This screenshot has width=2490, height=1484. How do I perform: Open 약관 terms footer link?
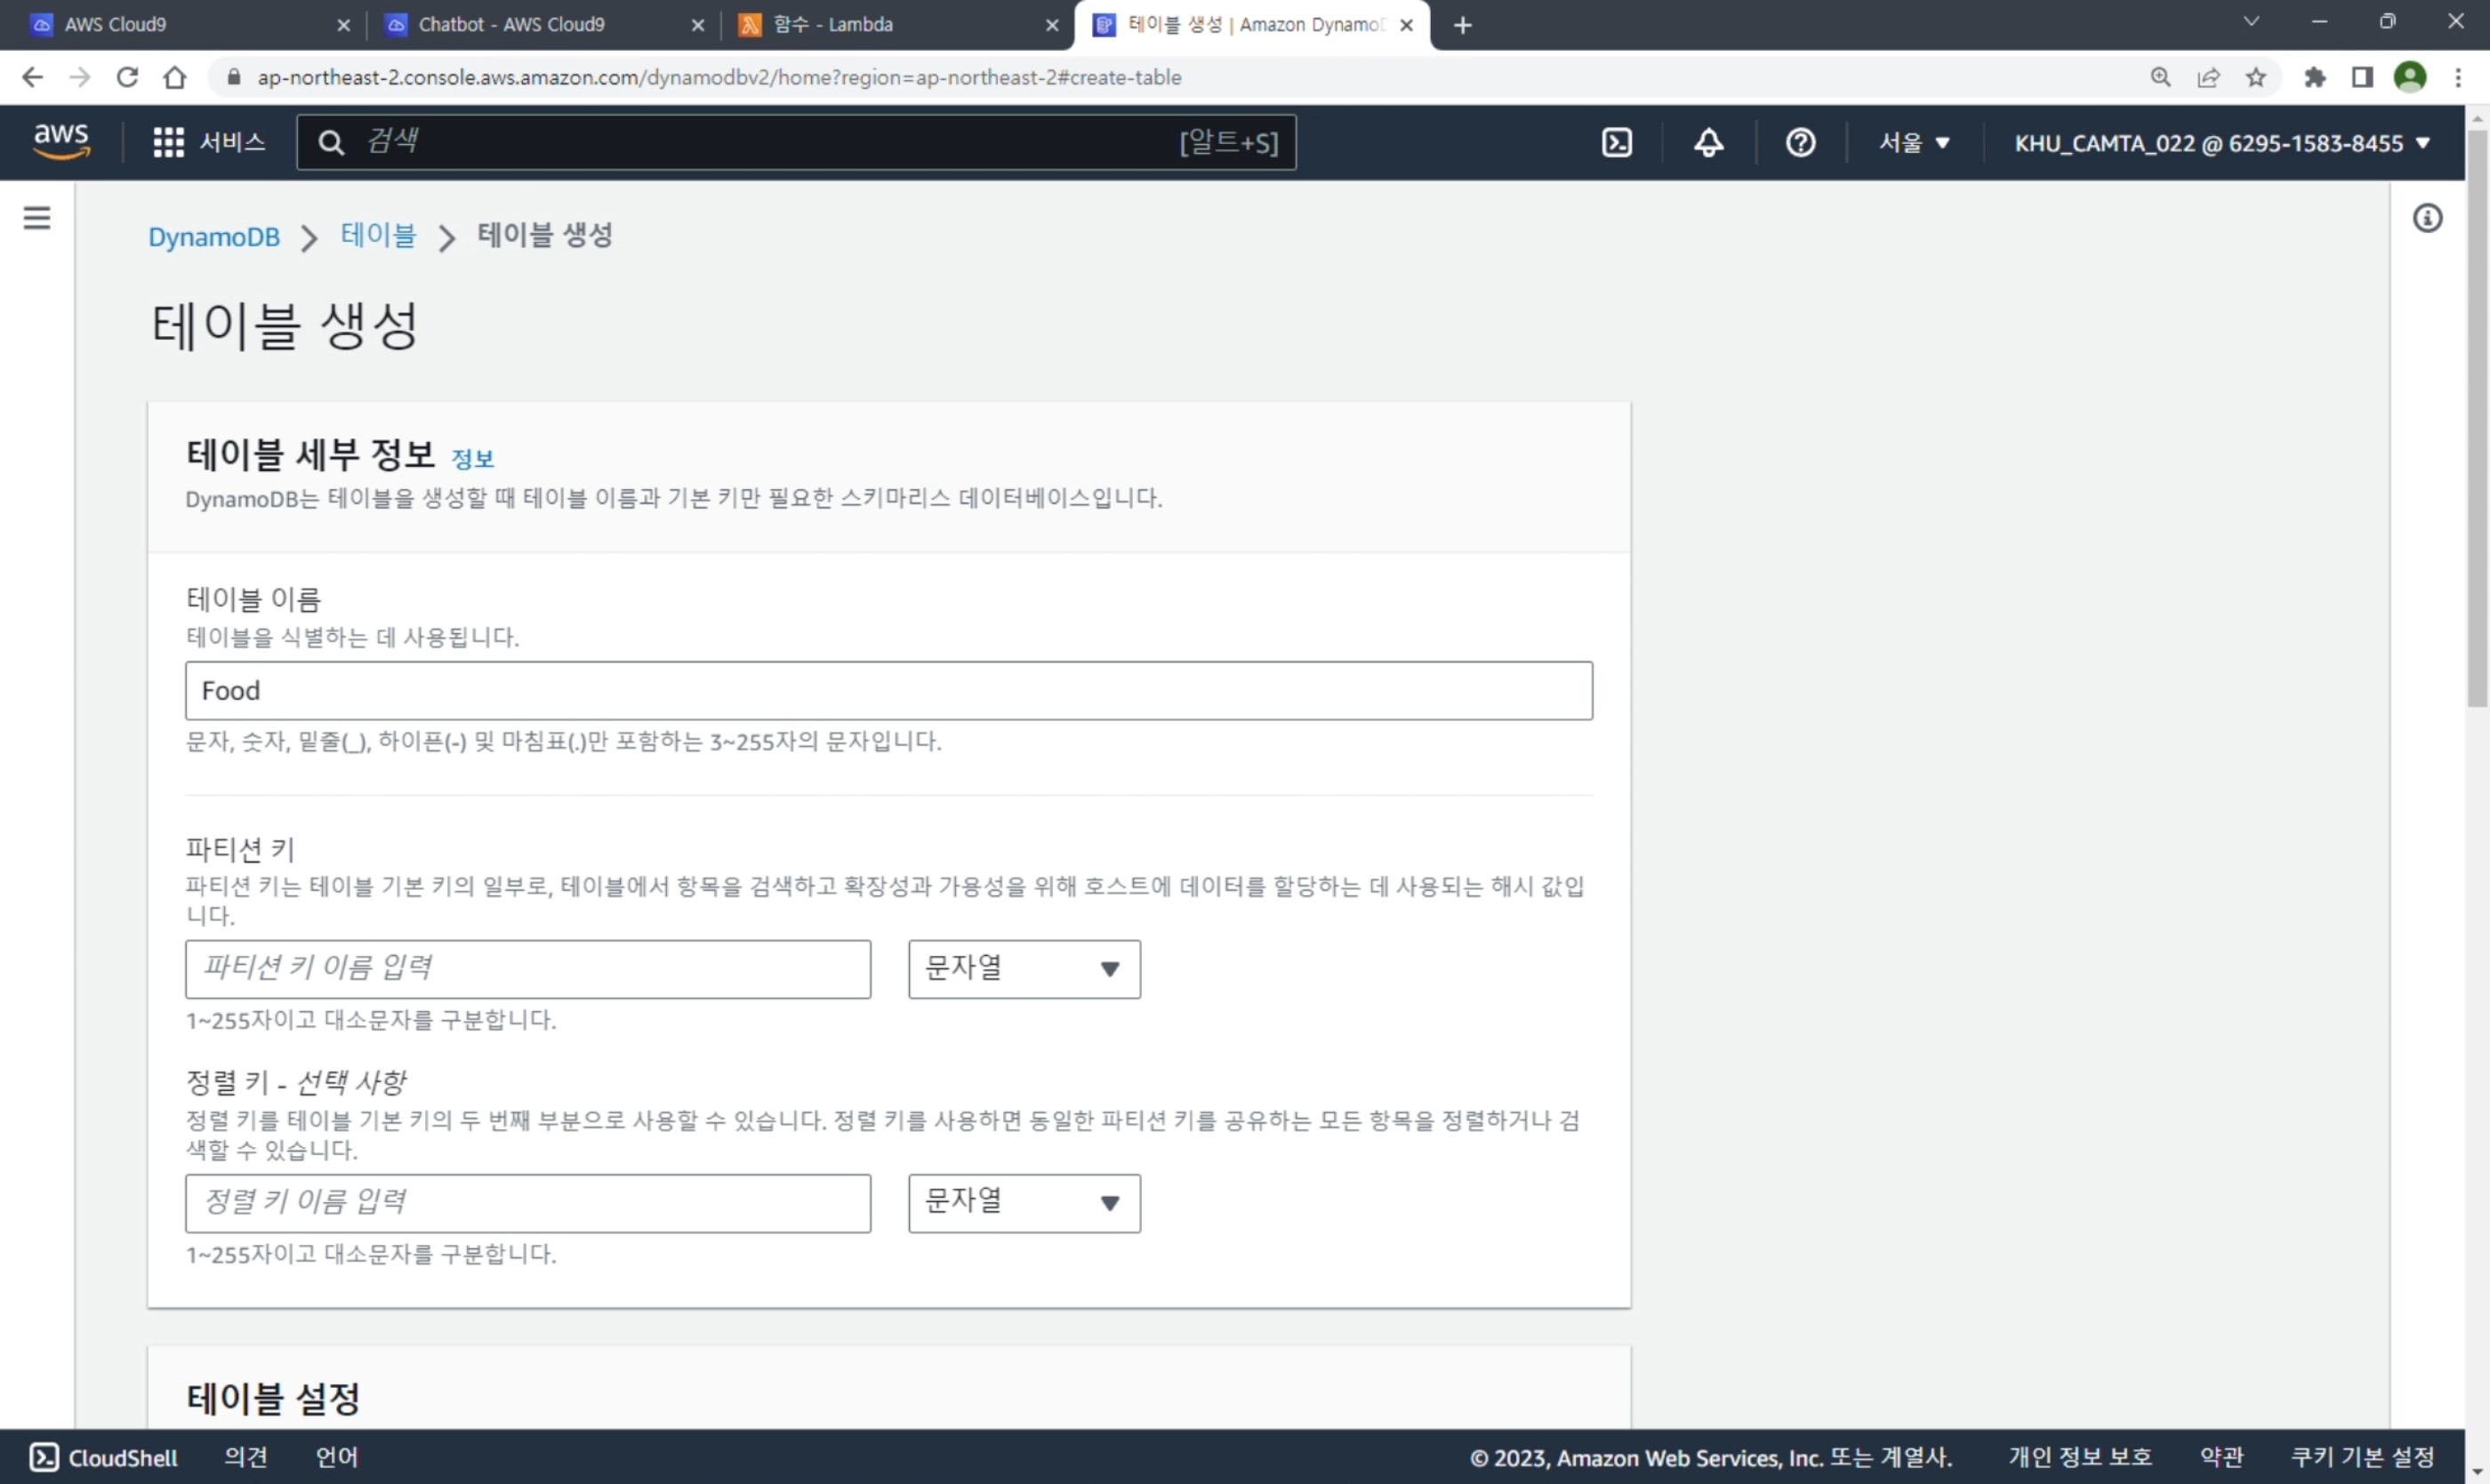pyautogui.click(x=2221, y=1457)
